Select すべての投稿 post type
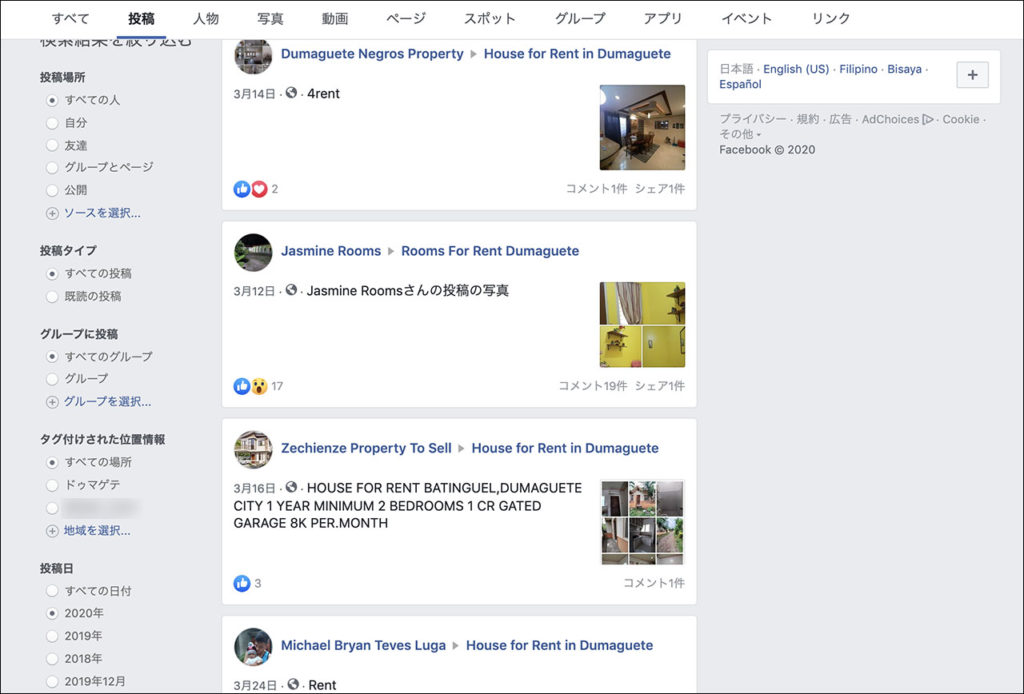The width and height of the screenshot is (1024, 694). 52,274
